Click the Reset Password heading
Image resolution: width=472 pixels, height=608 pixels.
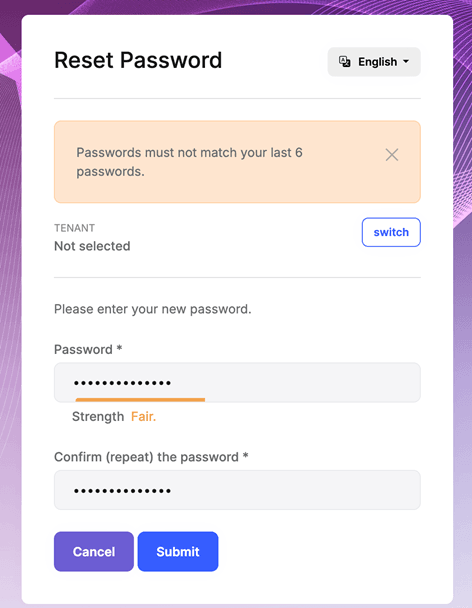pyautogui.click(x=138, y=60)
